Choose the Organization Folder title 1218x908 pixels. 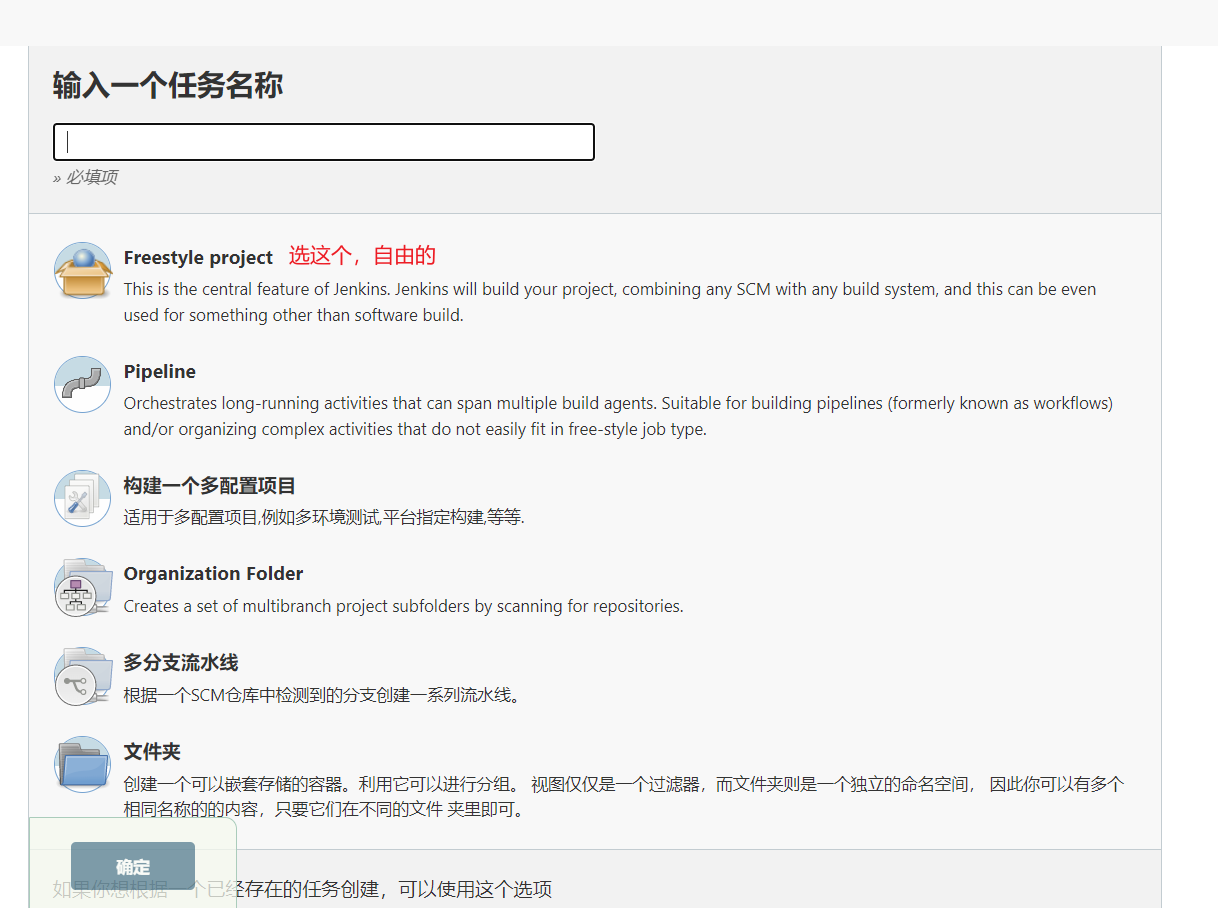(x=213, y=574)
